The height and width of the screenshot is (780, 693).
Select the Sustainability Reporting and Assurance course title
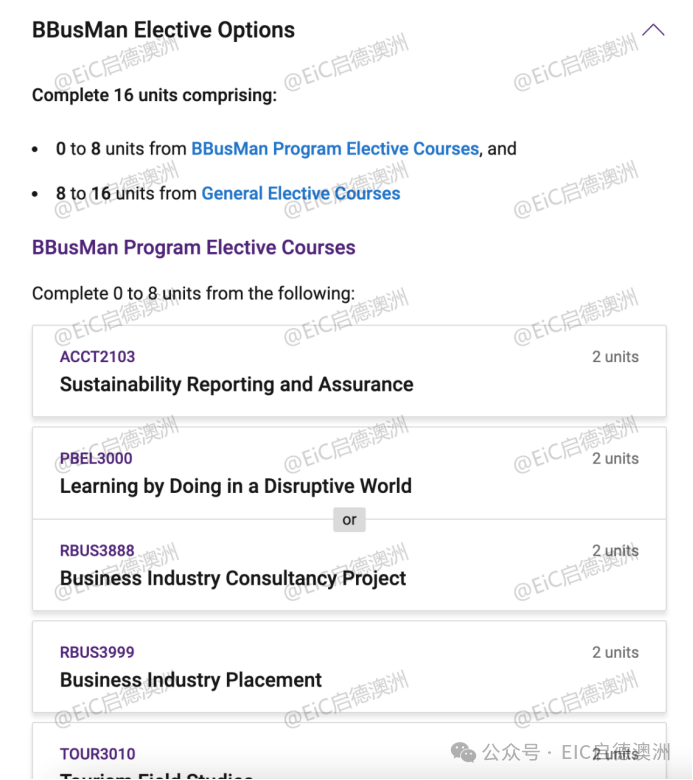click(x=236, y=385)
